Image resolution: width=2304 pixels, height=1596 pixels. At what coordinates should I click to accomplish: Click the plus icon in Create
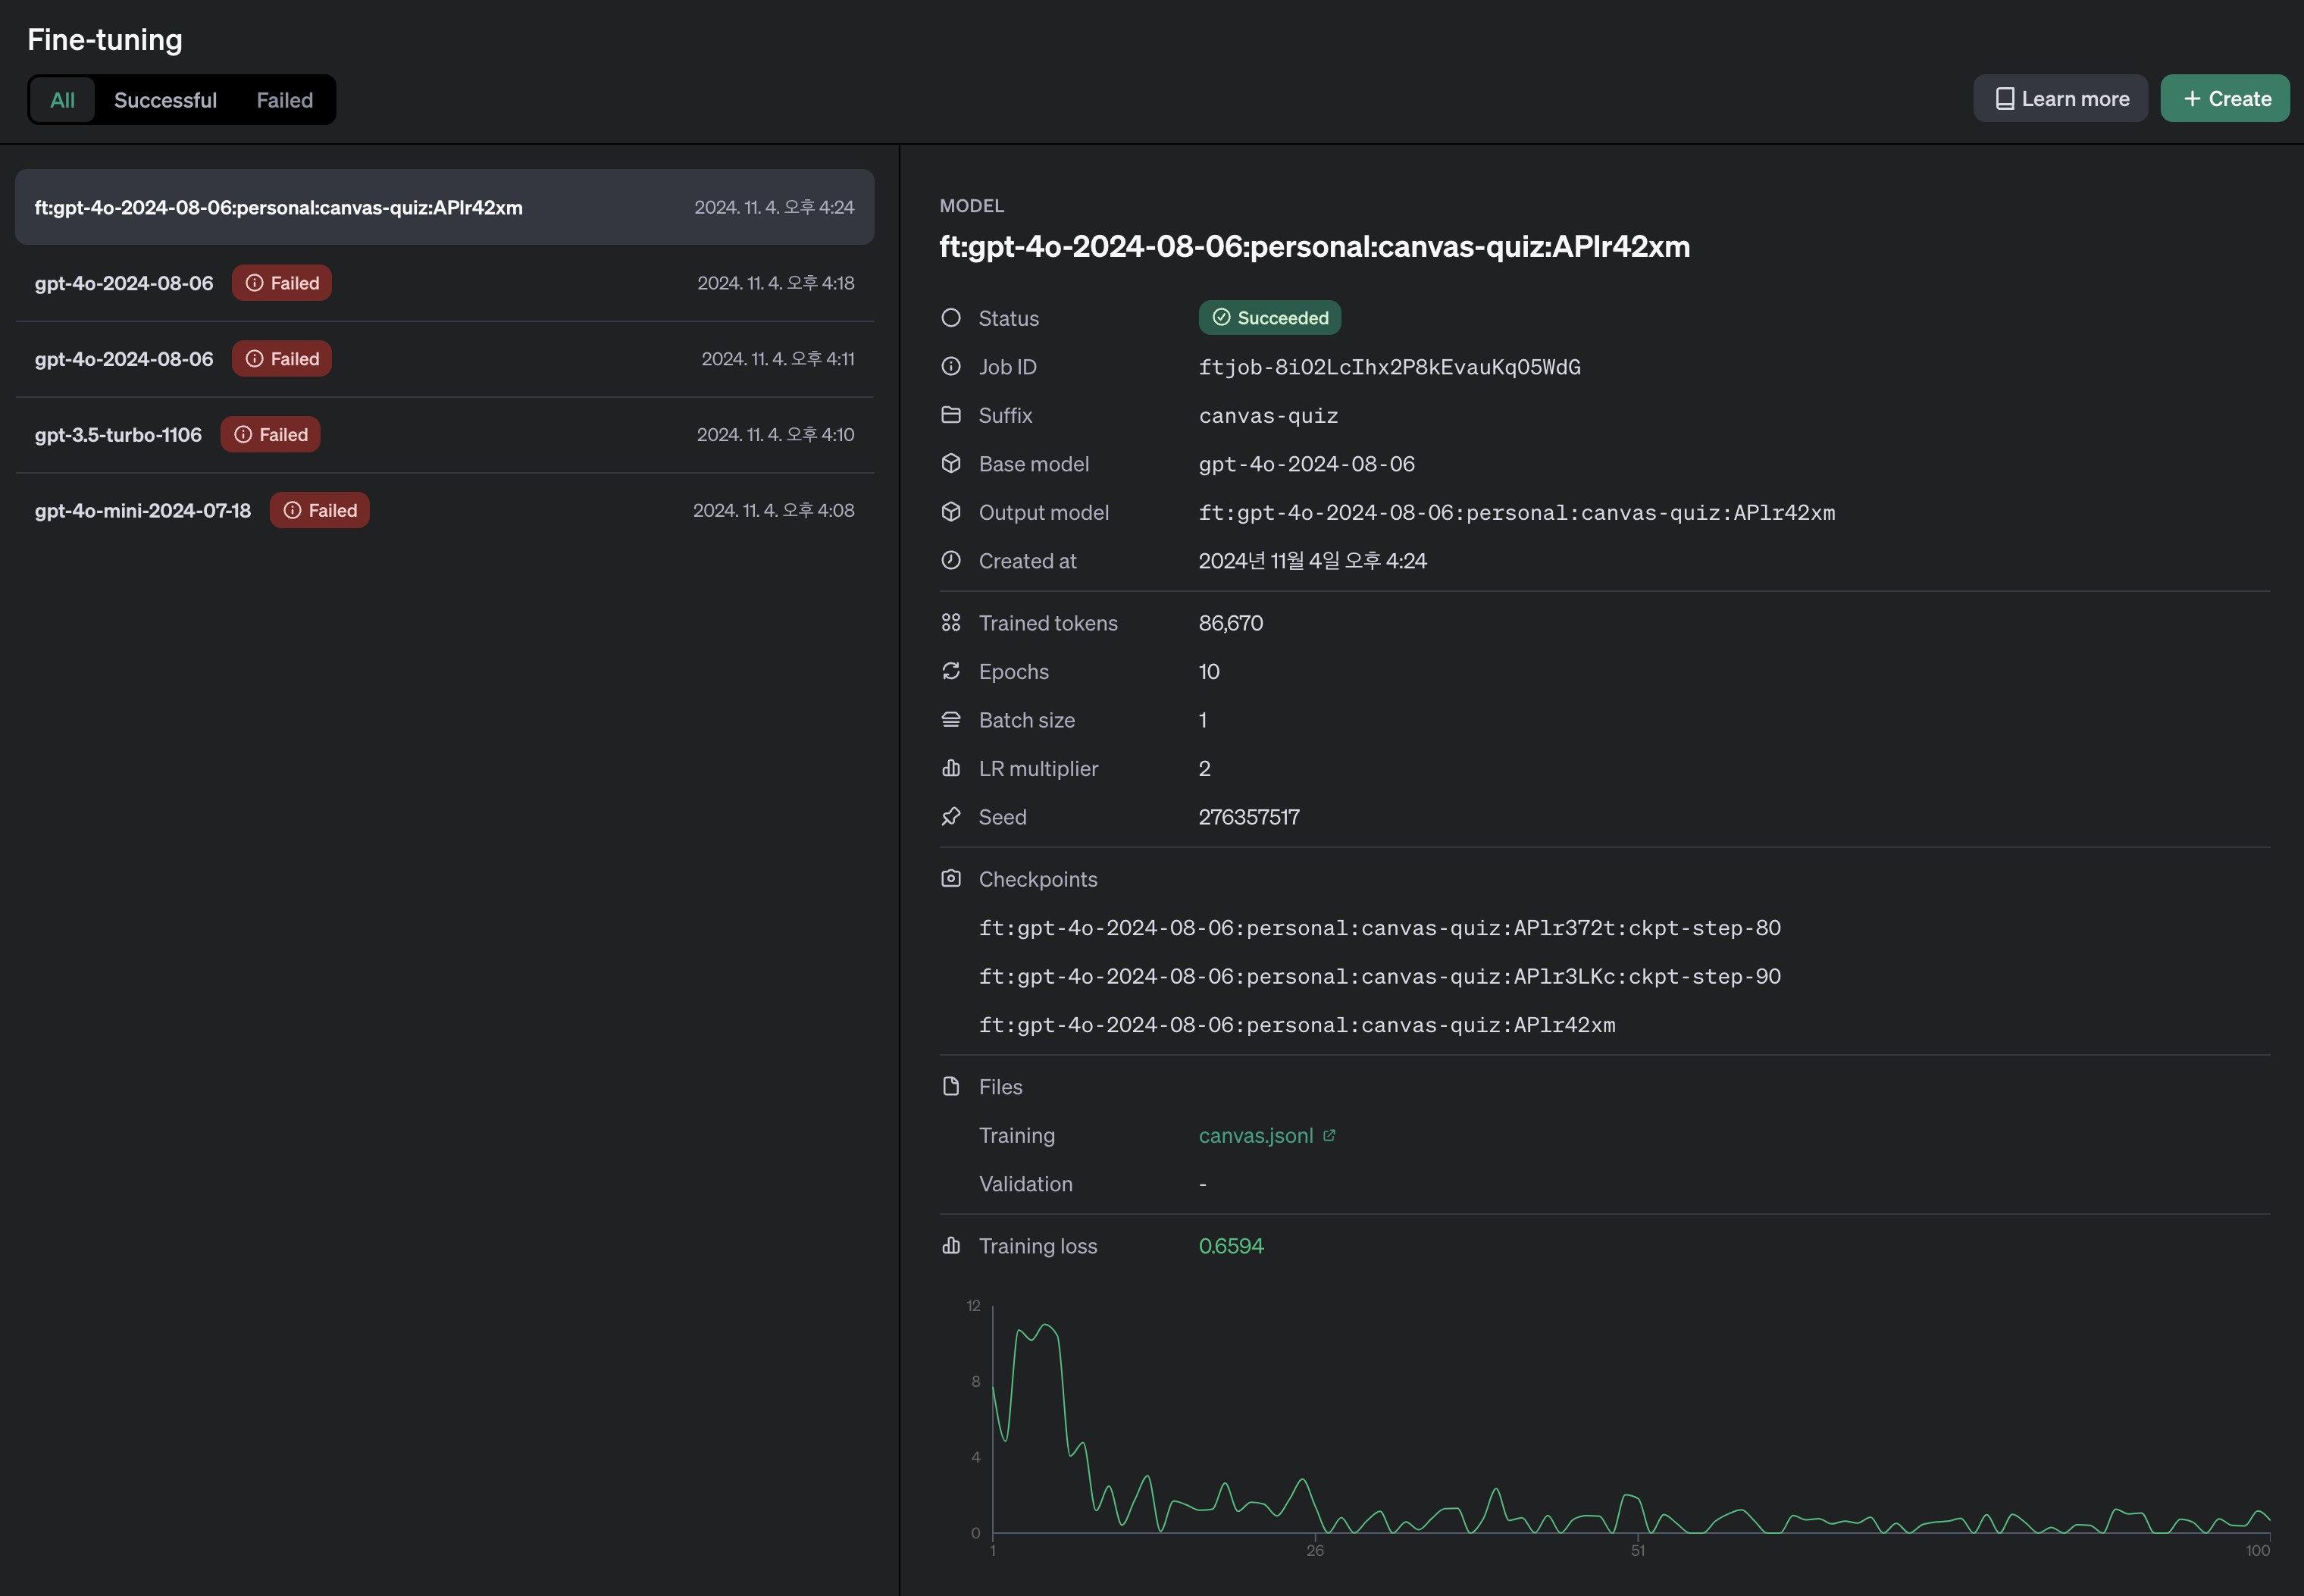coord(2192,98)
